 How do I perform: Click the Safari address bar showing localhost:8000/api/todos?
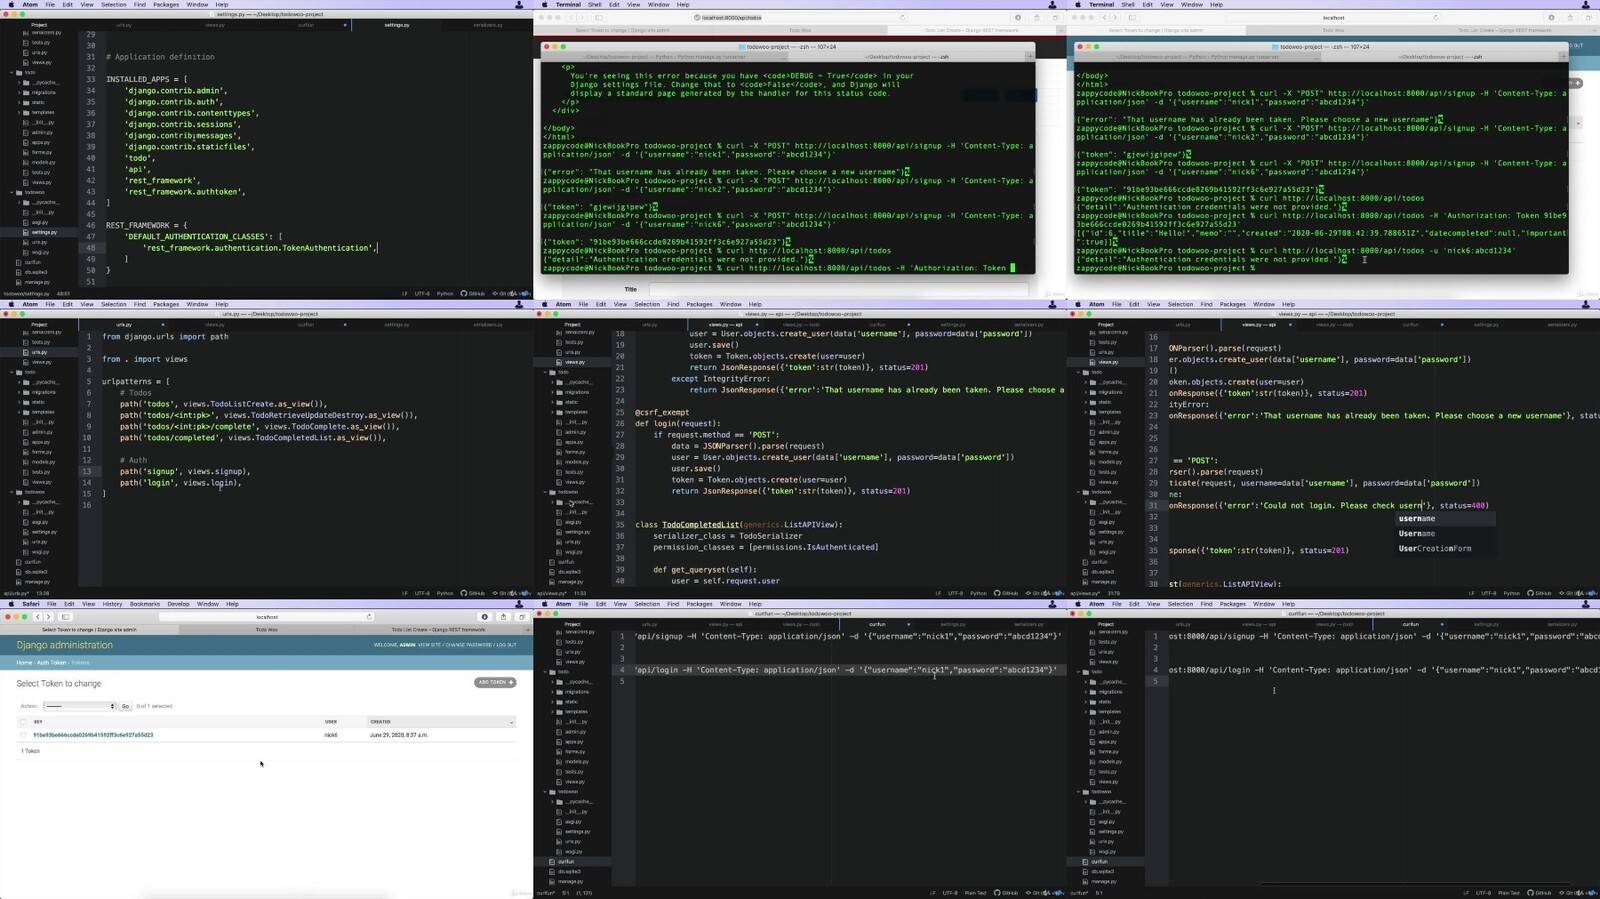click(800, 17)
